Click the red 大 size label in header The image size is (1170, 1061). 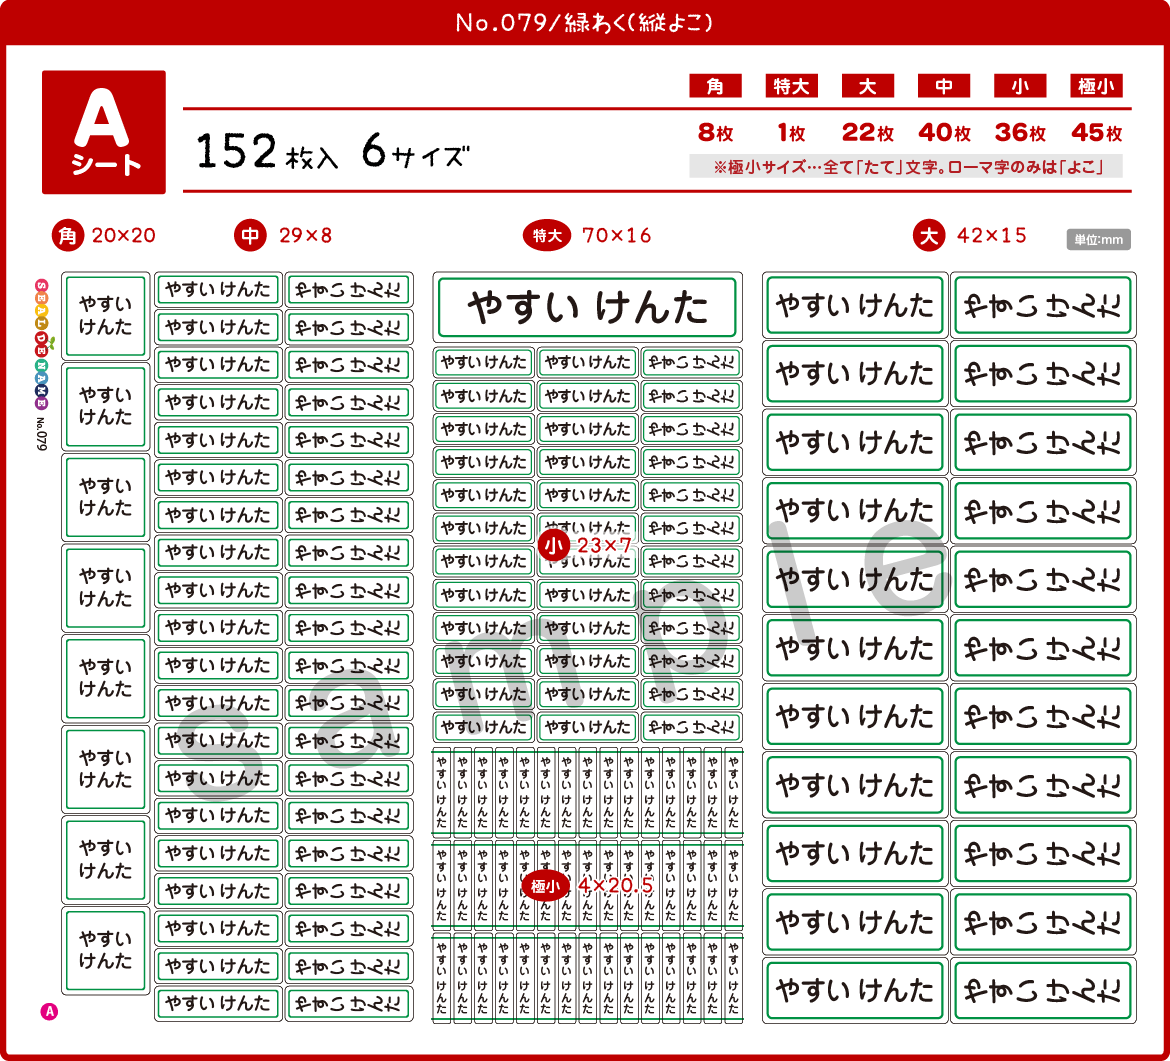coord(867,86)
